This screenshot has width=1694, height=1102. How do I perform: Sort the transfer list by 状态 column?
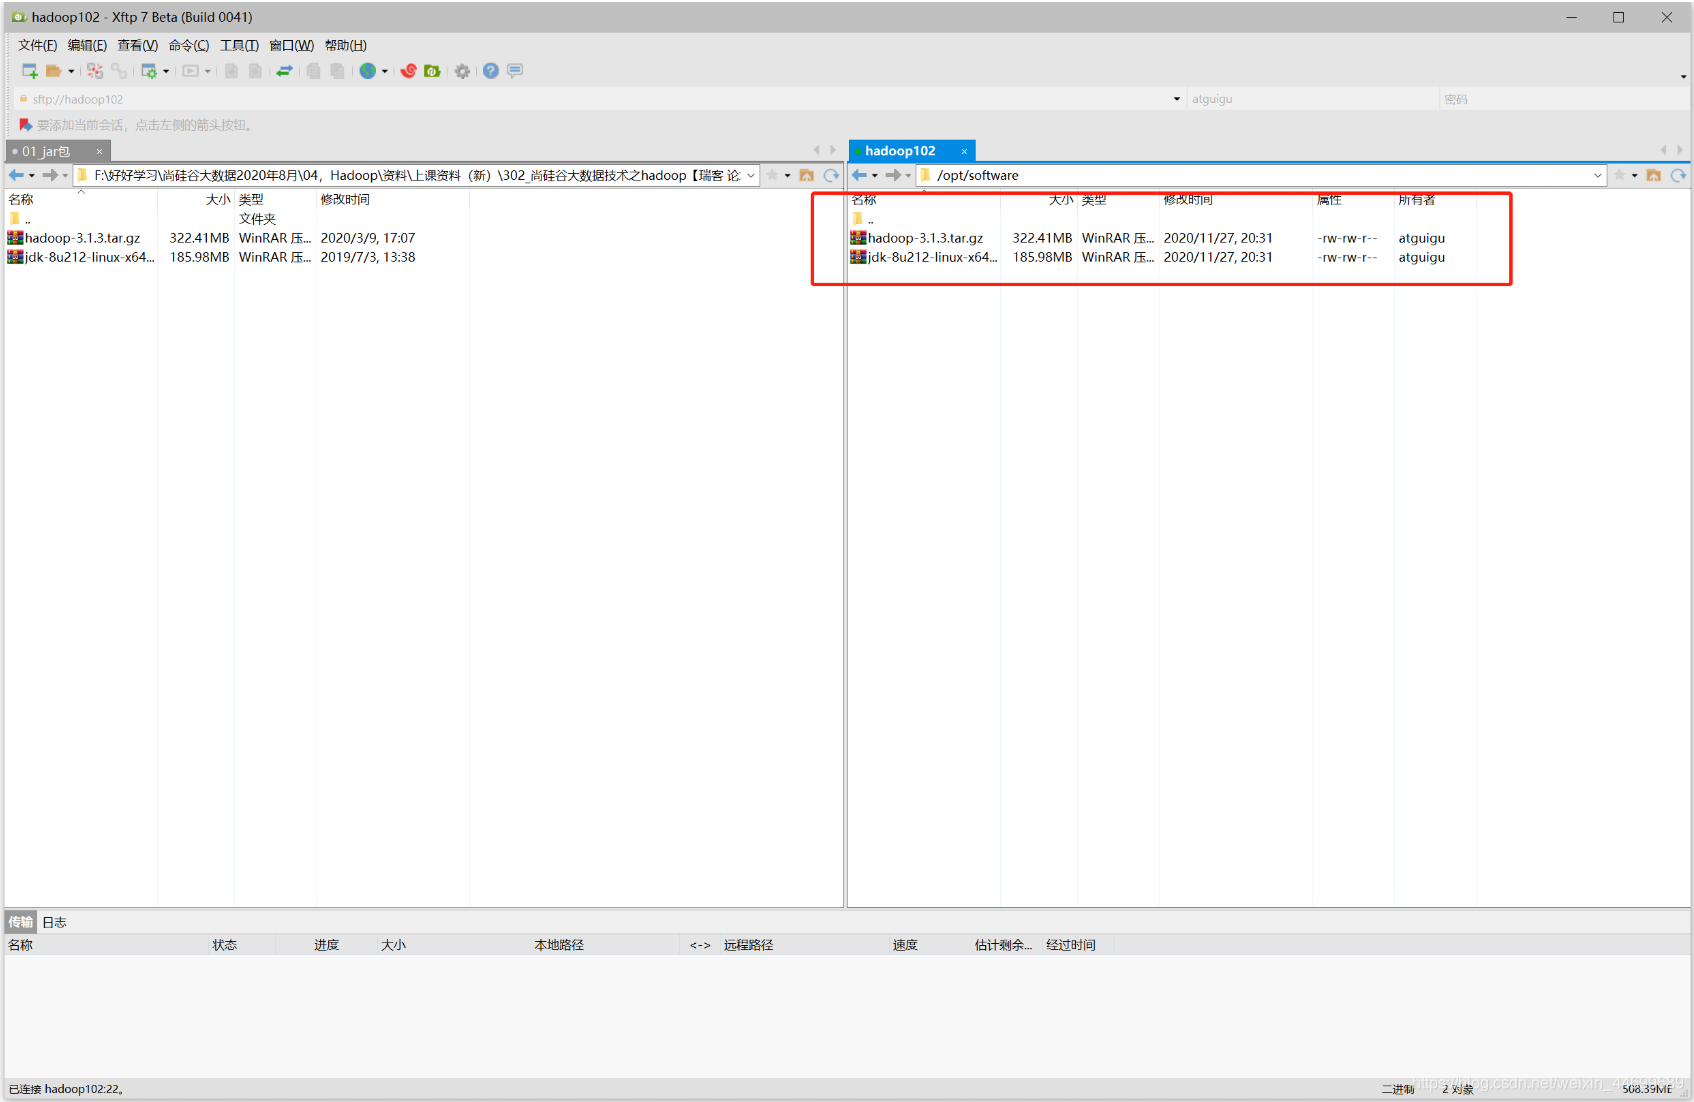pos(225,945)
